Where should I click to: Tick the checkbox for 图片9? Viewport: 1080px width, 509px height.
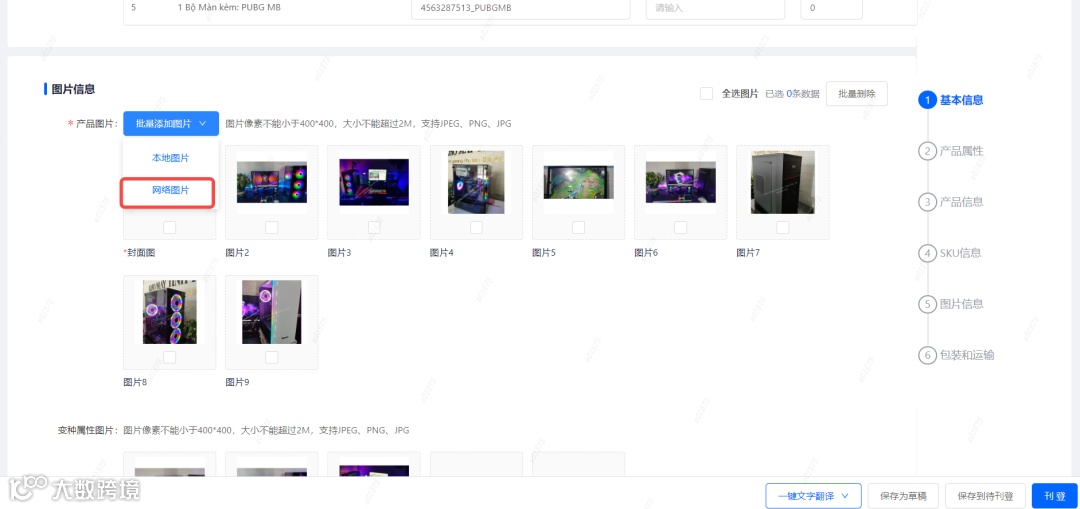271,357
